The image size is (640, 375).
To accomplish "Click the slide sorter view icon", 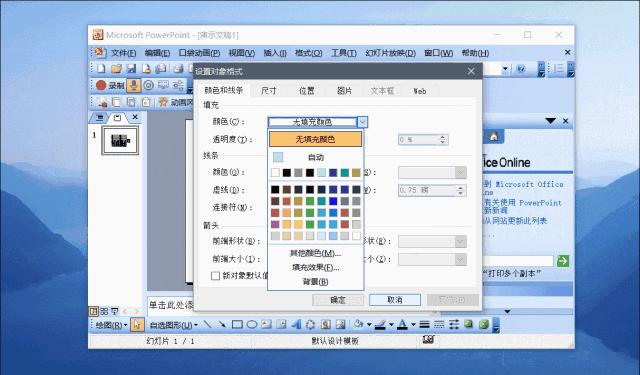I will click(x=104, y=311).
